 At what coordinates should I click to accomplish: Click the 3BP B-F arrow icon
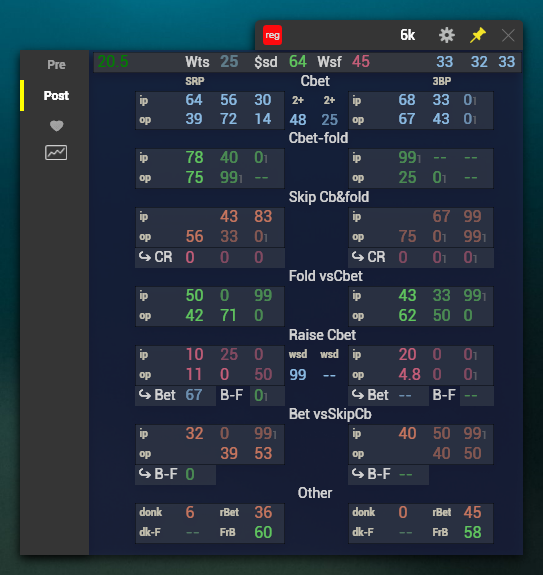coord(358,473)
